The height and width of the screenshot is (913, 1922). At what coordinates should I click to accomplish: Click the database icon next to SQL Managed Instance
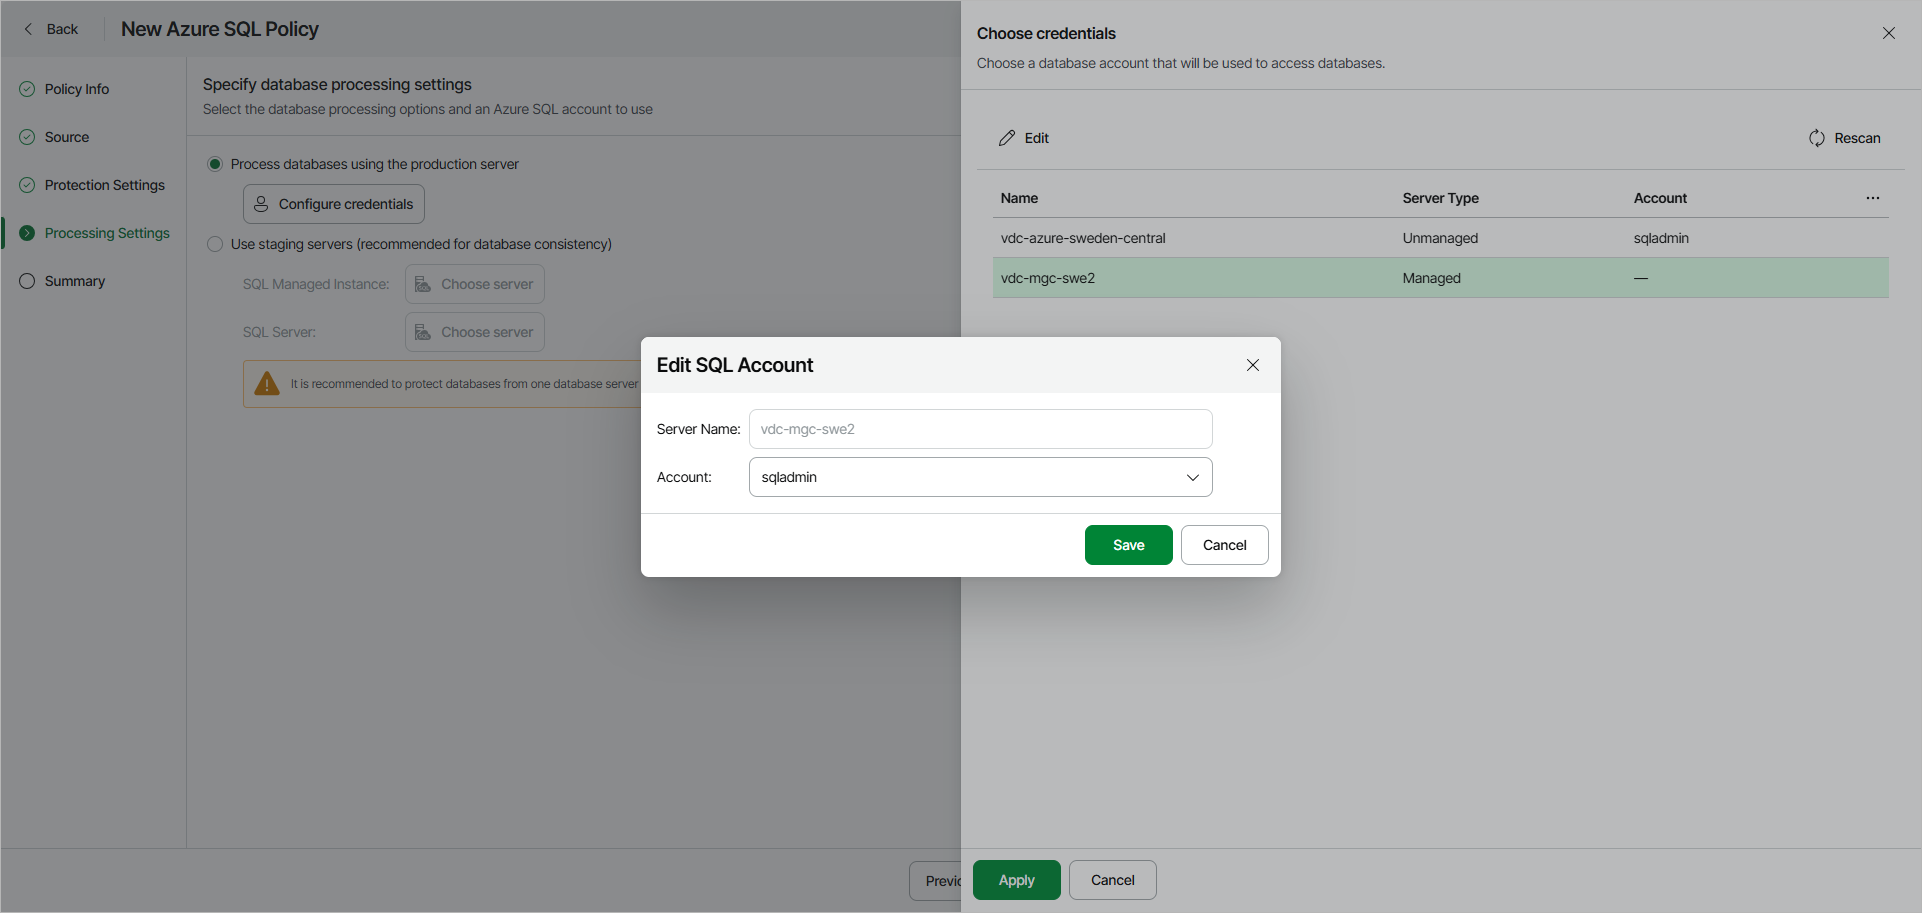click(x=423, y=283)
